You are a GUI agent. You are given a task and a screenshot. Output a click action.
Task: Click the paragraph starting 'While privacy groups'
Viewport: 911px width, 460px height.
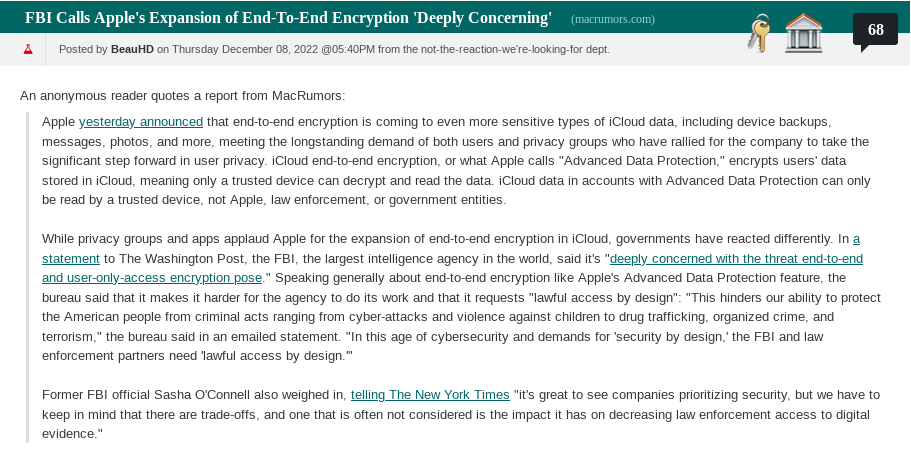[x=450, y=316]
